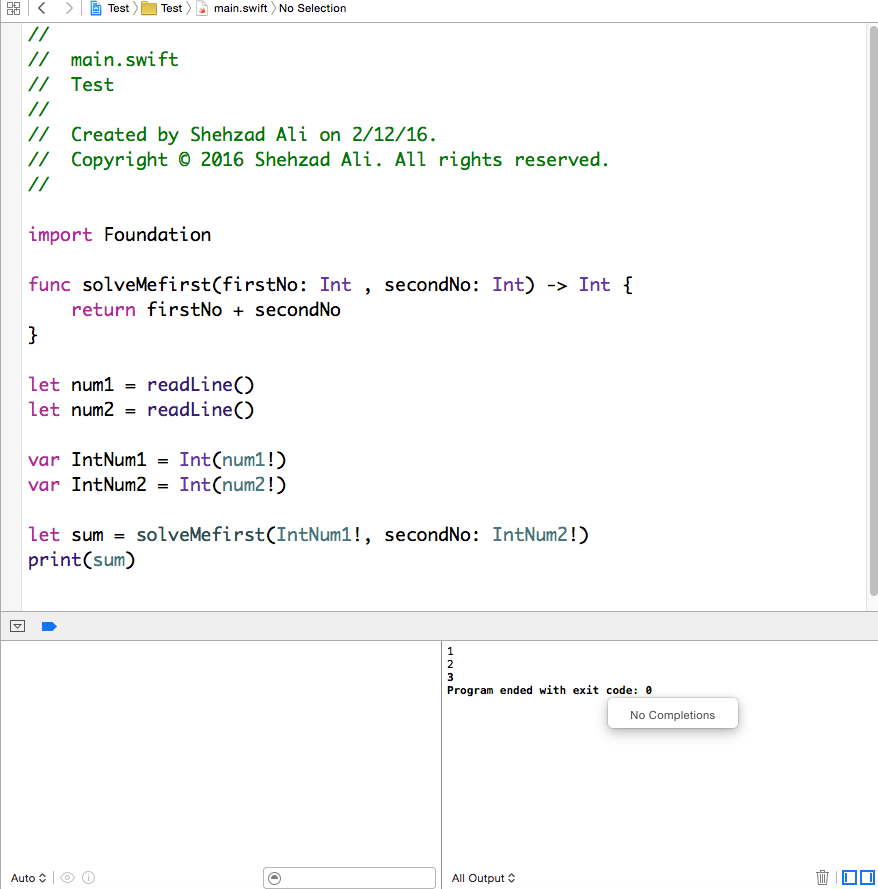Click the Quick Look eye icon

pyautogui.click(x=67, y=878)
